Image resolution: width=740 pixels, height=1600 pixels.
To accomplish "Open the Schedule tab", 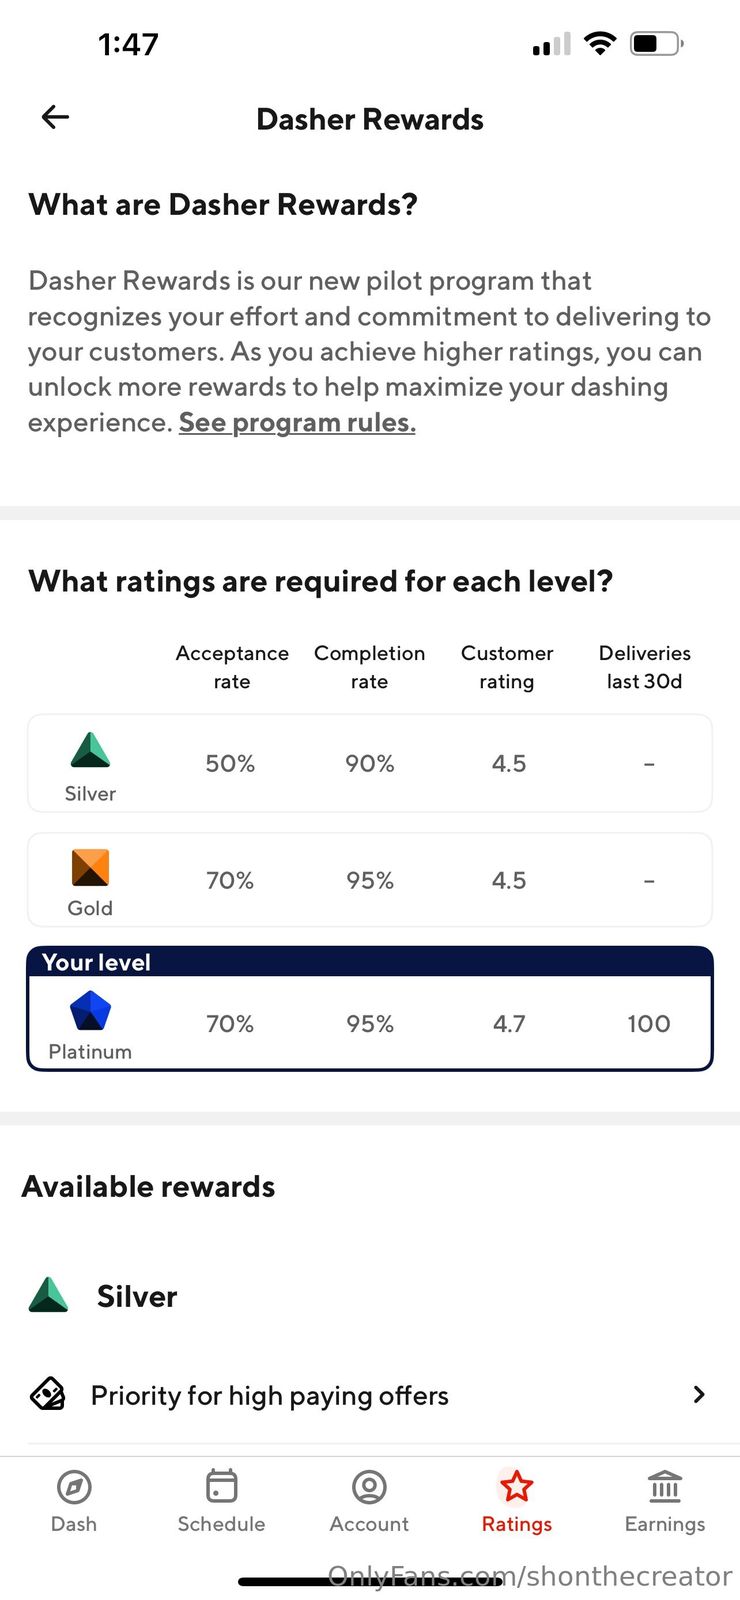I will 221,1500.
